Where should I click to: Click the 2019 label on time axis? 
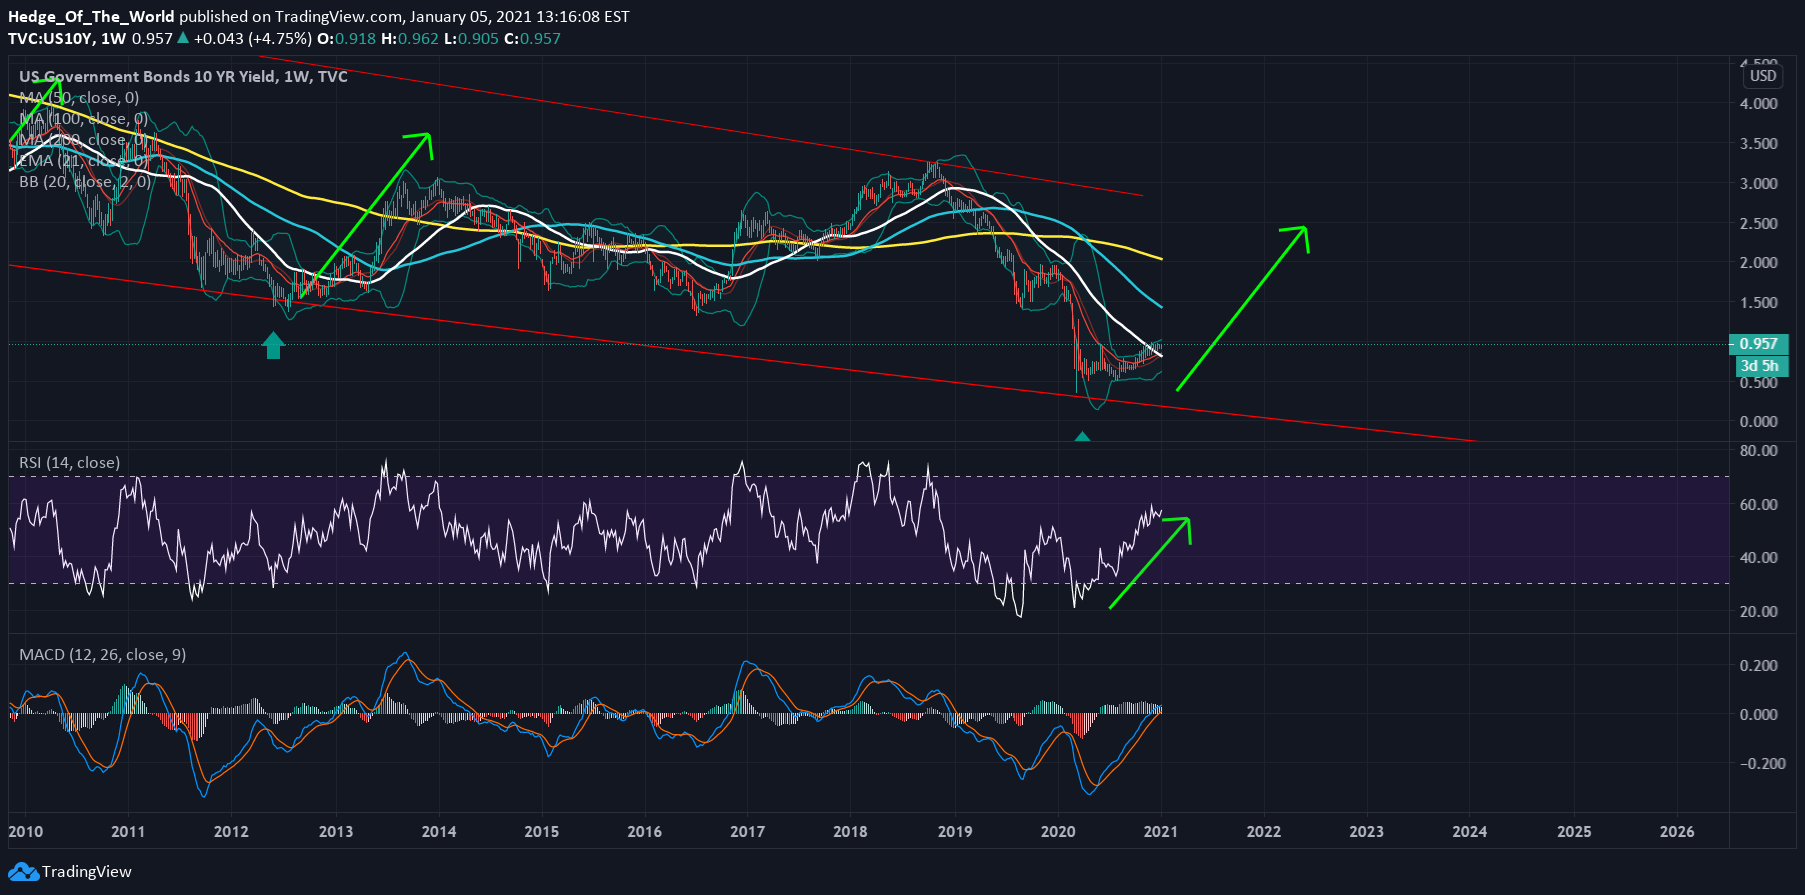(955, 831)
